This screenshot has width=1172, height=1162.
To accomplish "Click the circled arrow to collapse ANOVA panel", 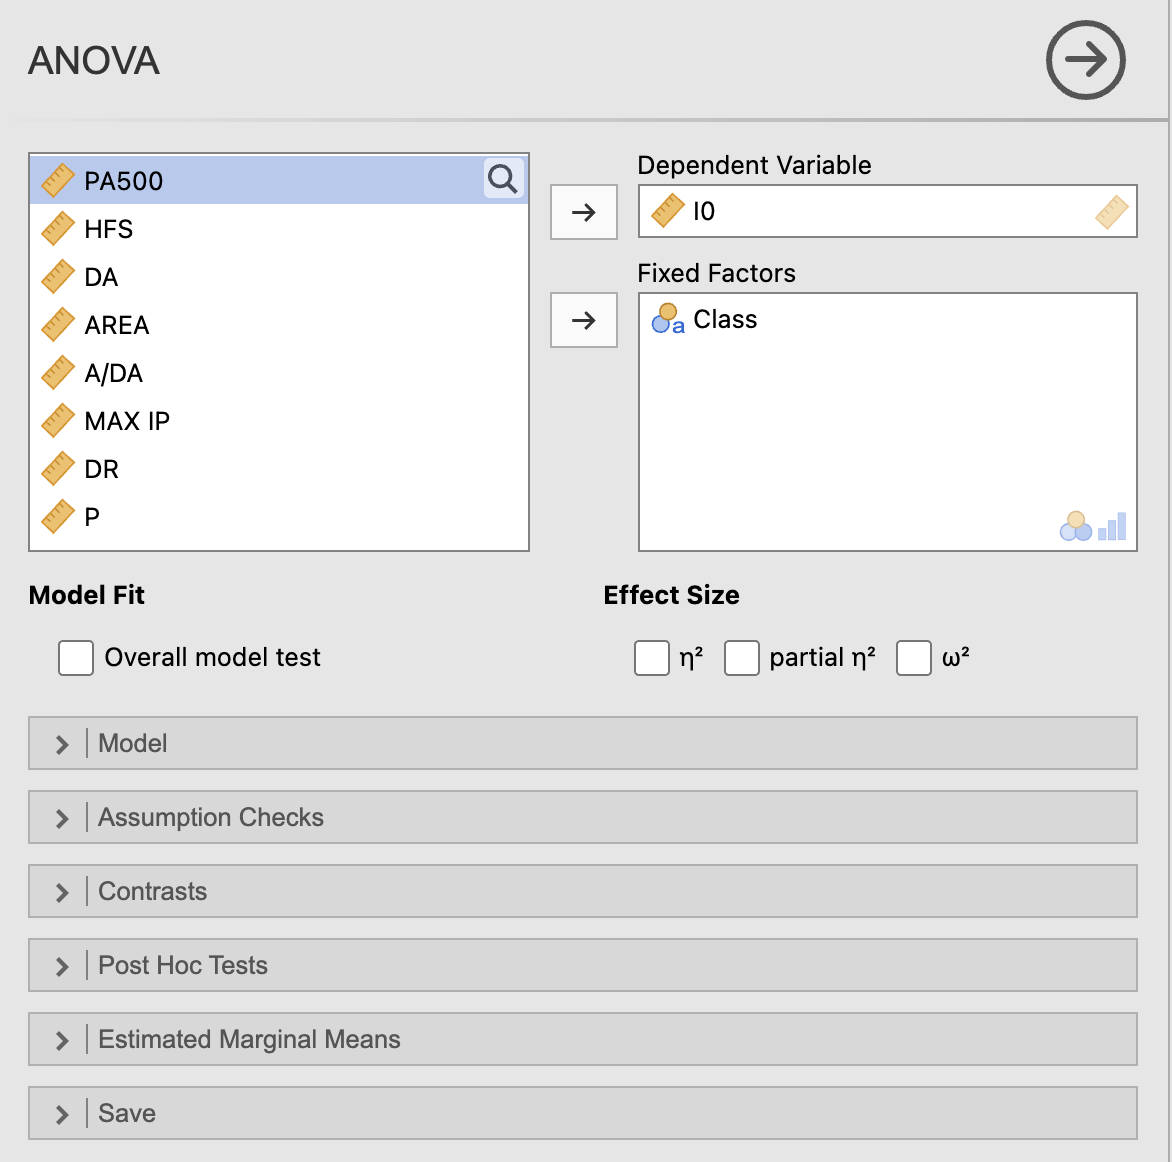I will tap(1085, 60).
